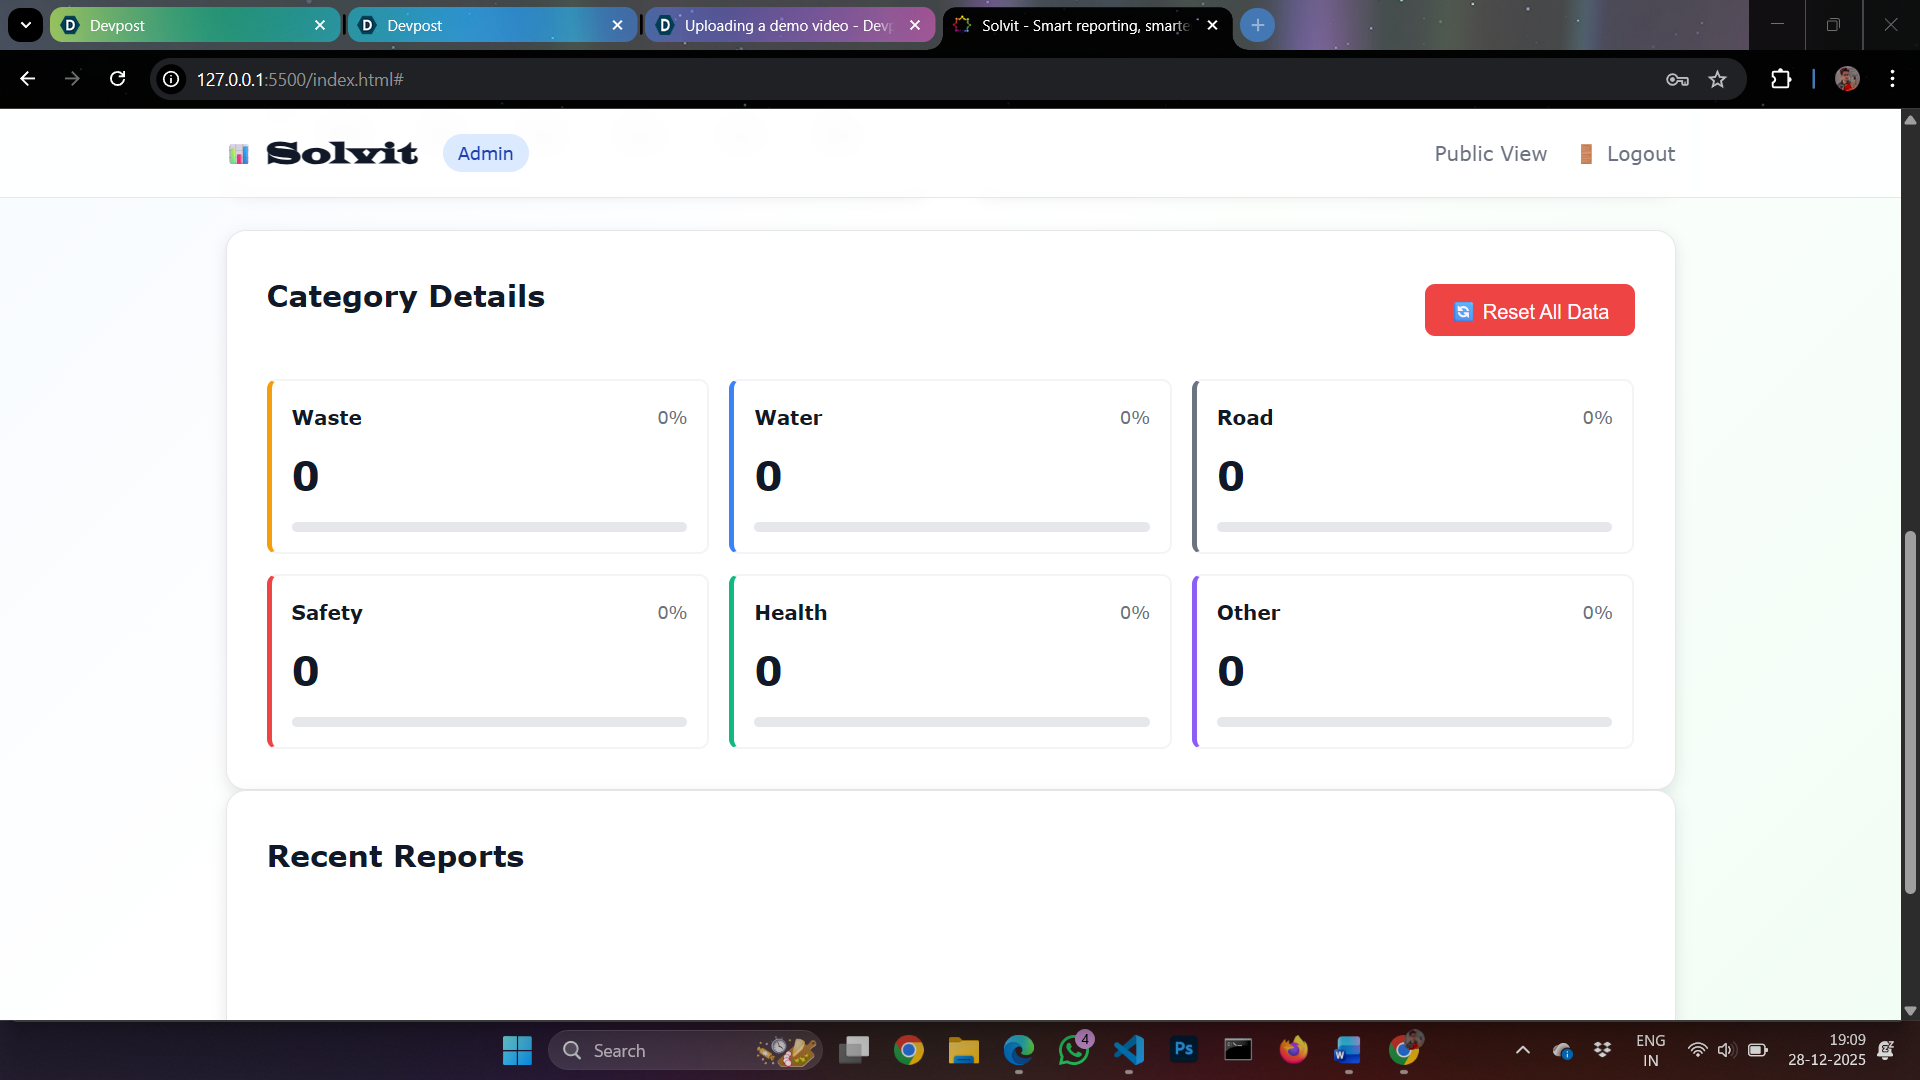Close the Uploading a demo video tab
The width and height of the screenshot is (1920, 1080).
pyautogui.click(x=914, y=25)
